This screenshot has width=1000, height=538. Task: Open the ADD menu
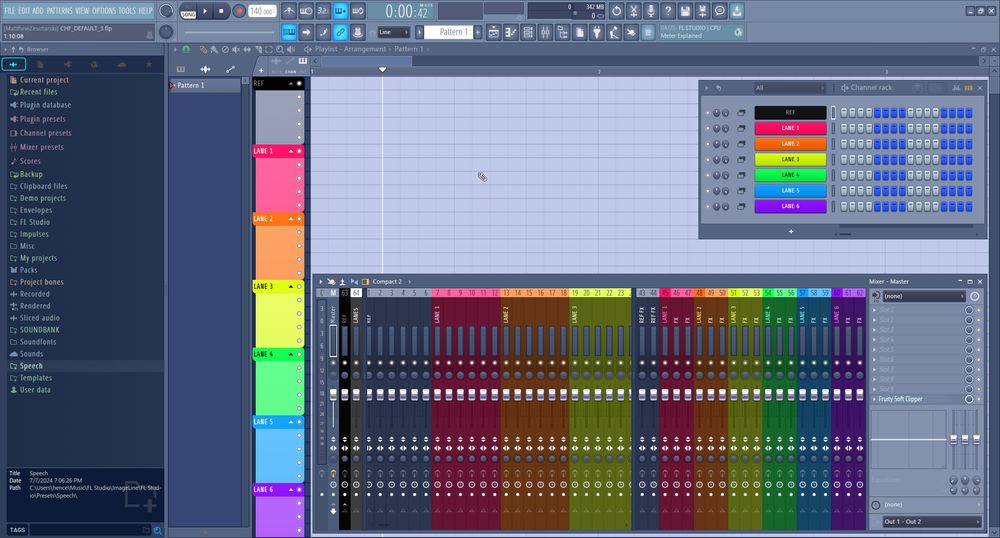tap(38, 11)
